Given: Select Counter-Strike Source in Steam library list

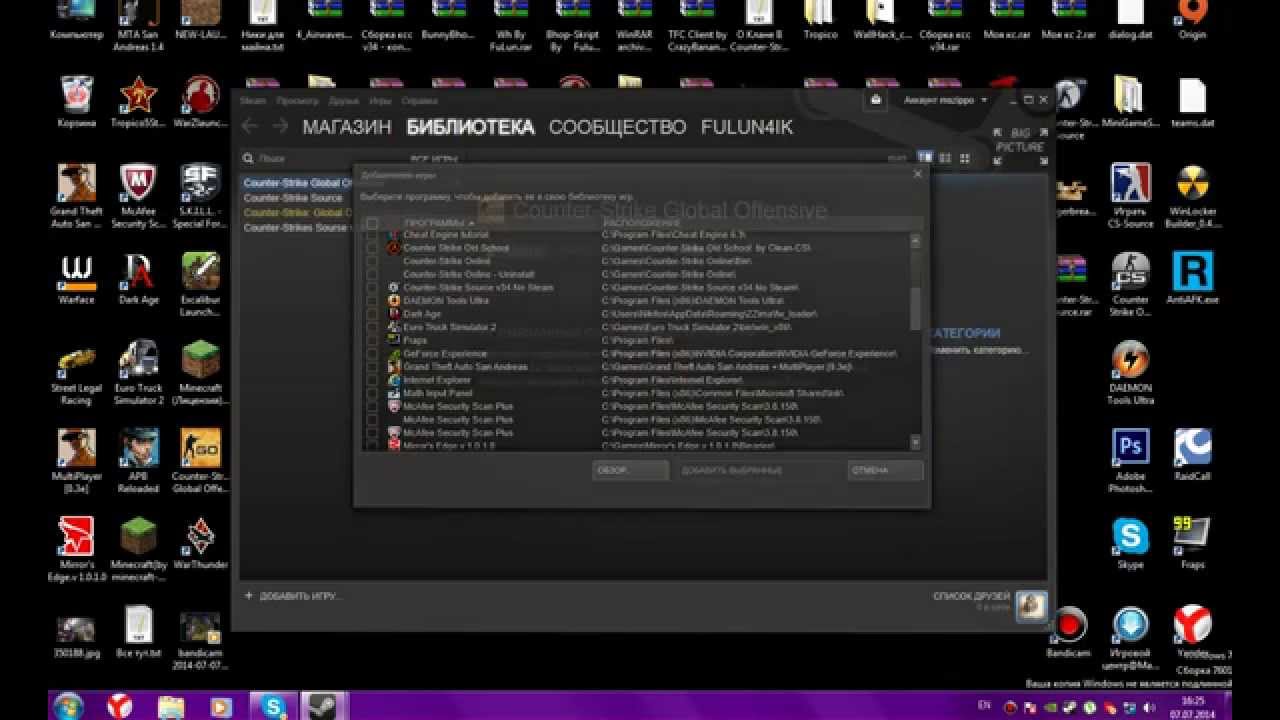Looking at the screenshot, I should [293, 198].
